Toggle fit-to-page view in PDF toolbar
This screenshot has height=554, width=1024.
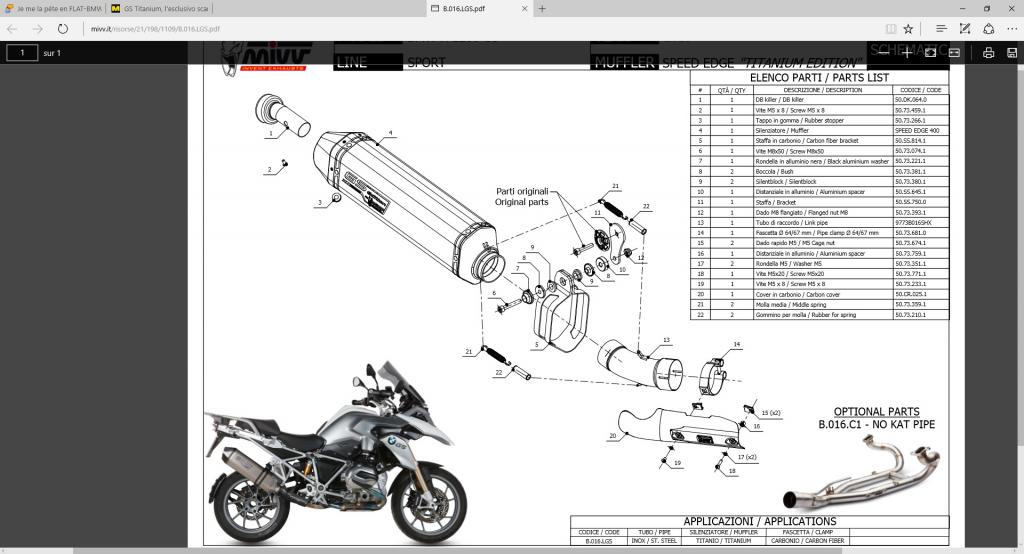[931, 52]
